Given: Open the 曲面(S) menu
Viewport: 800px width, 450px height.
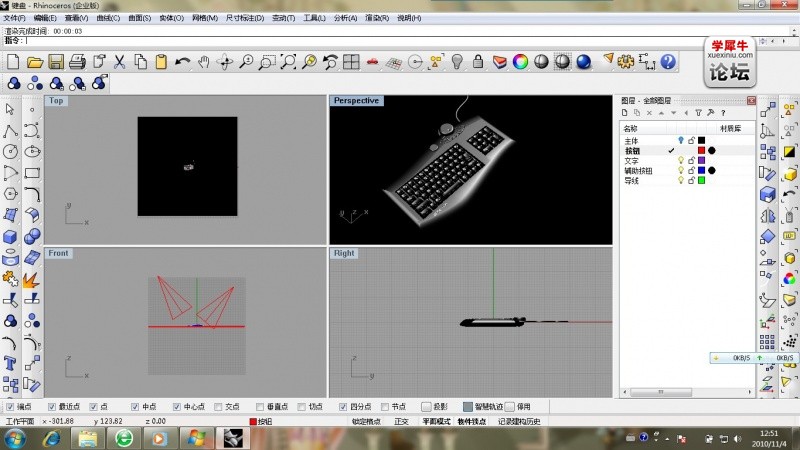Looking at the screenshot, I should (x=139, y=18).
